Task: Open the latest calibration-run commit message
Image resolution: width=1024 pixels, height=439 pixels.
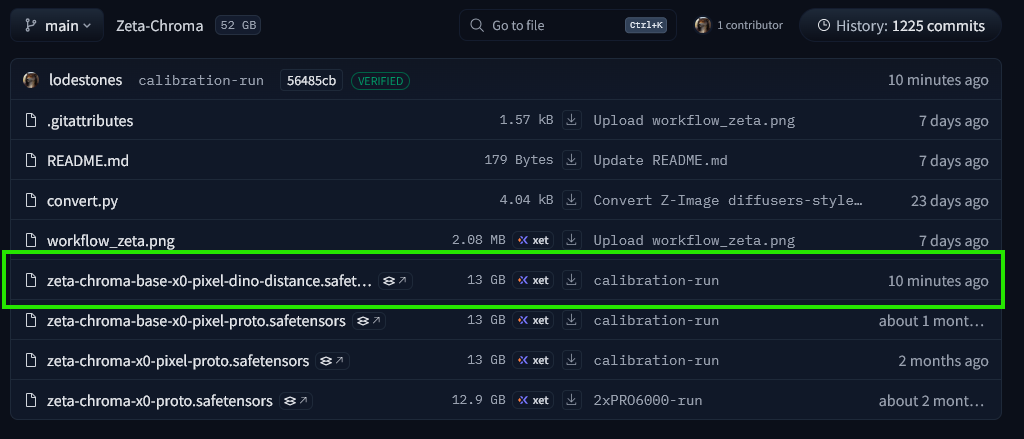Action: tap(201, 80)
